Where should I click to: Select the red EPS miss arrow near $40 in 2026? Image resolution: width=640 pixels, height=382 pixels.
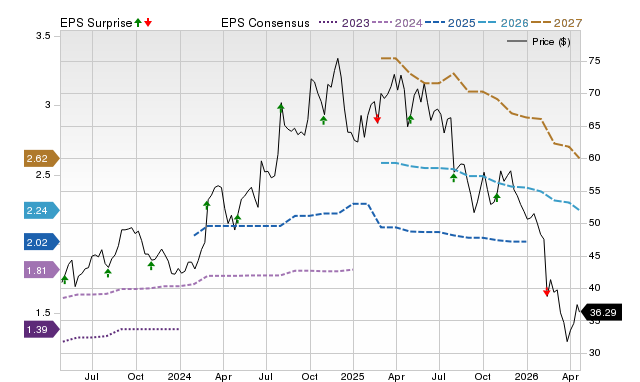point(547,292)
